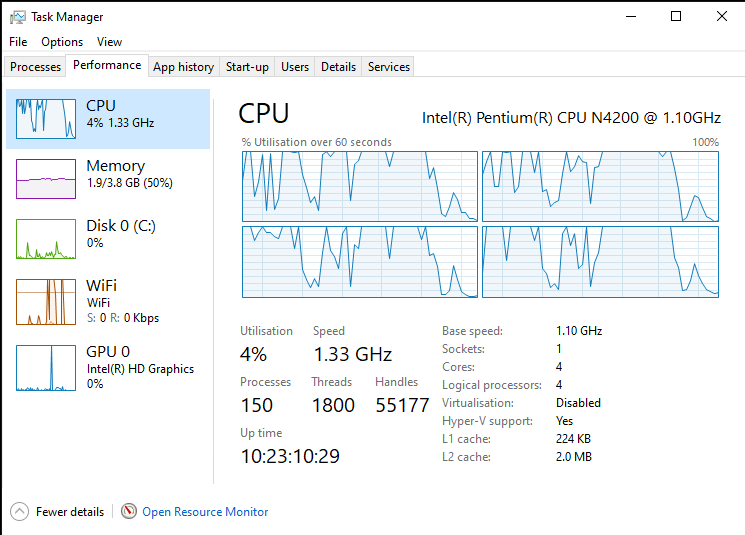Go to the Start-up tab
Viewport: 745px width, 535px height.
click(247, 67)
